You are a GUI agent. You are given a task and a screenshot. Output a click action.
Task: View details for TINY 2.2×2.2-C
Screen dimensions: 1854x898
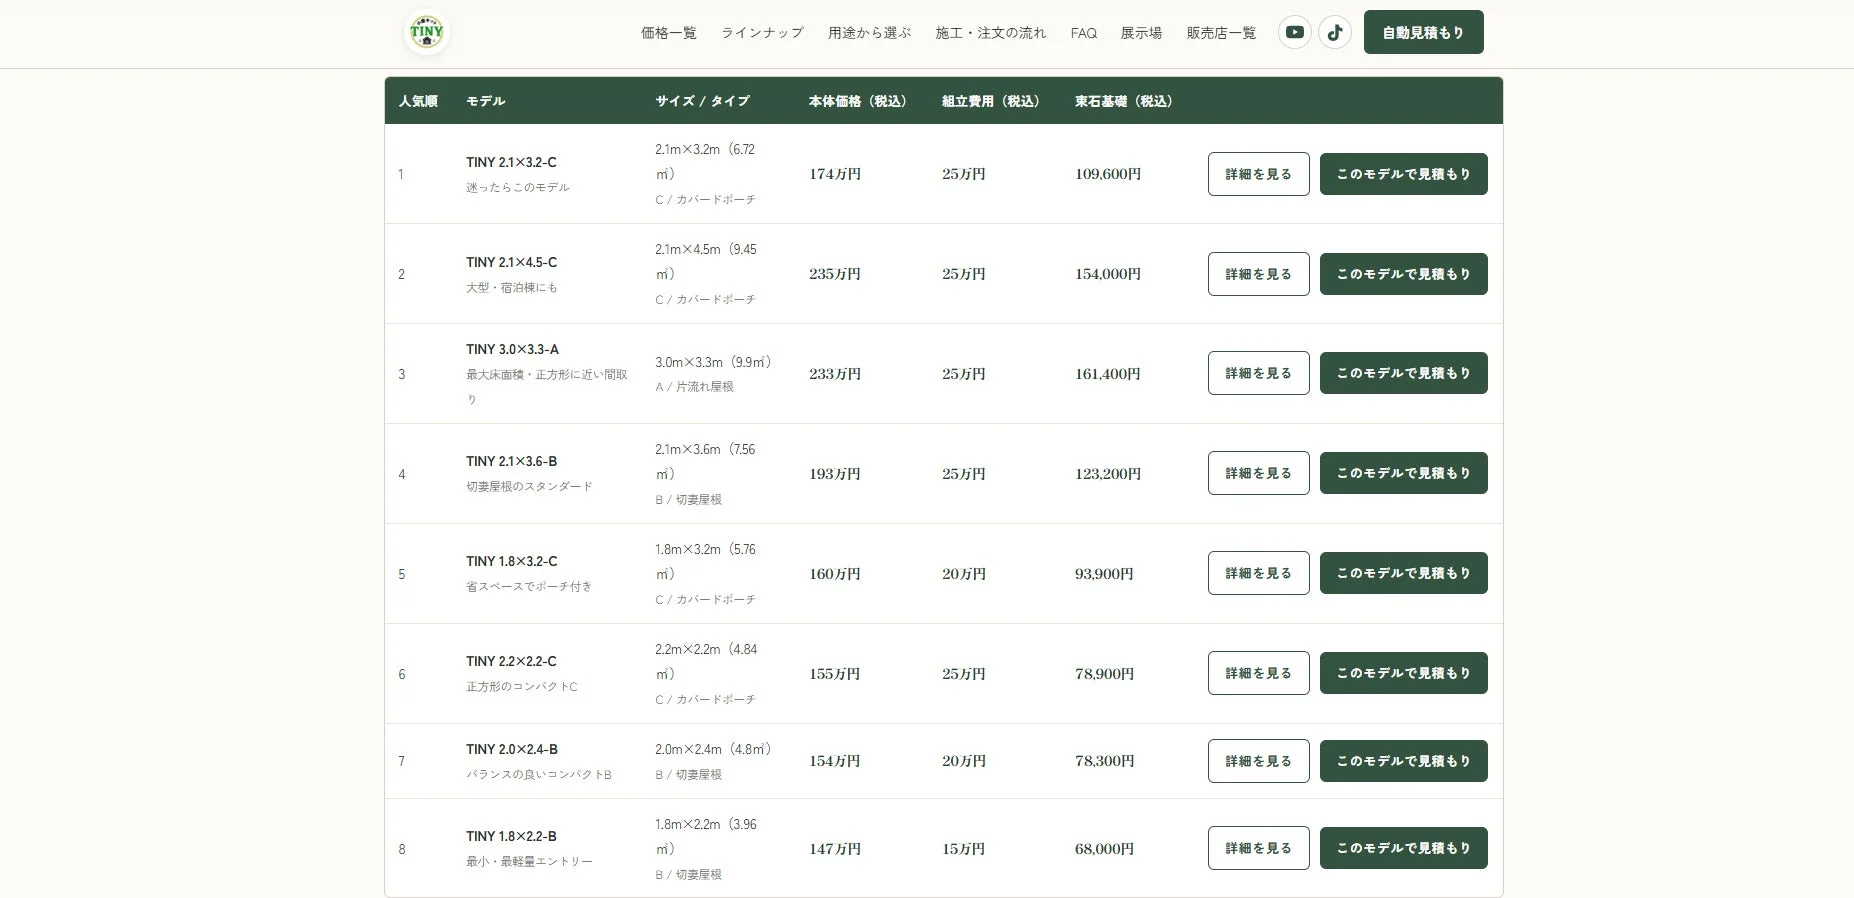point(1258,673)
